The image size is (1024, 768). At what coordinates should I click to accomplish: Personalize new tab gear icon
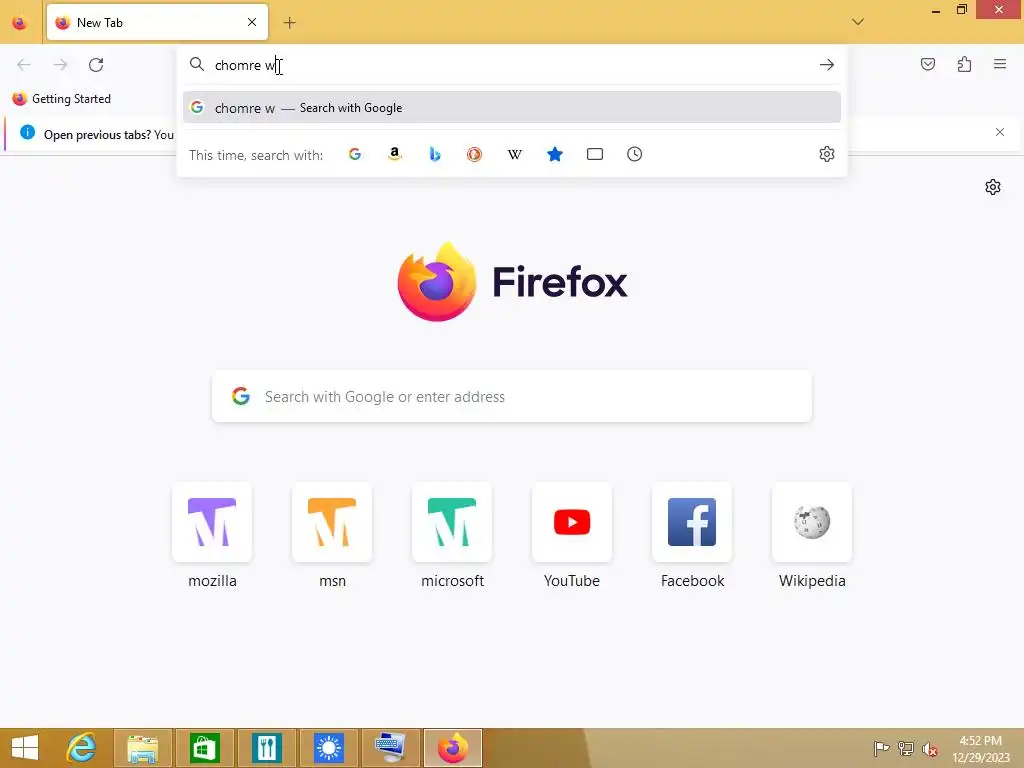pyautogui.click(x=993, y=187)
